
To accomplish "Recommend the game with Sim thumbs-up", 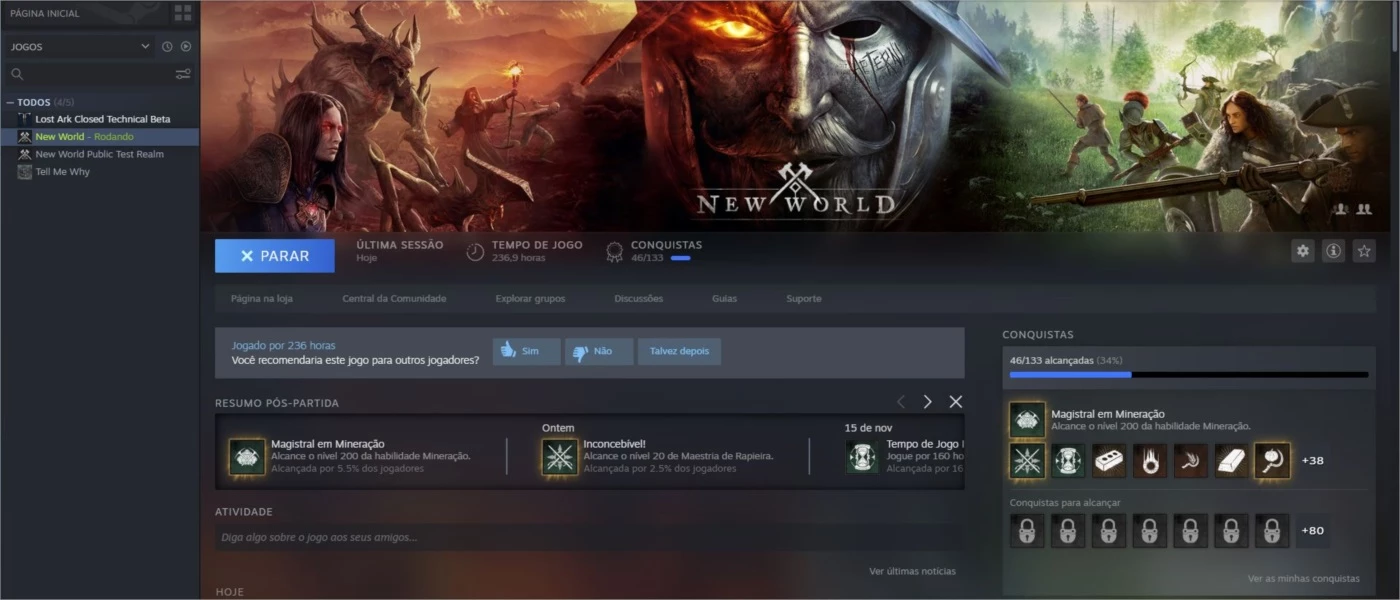I will tap(526, 352).
